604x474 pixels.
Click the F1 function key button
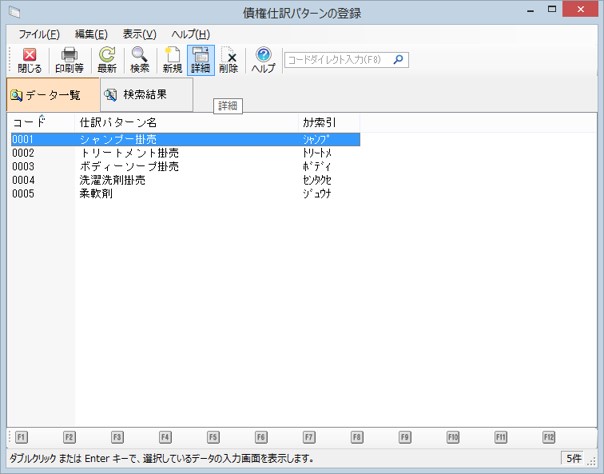tap(21, 437)
